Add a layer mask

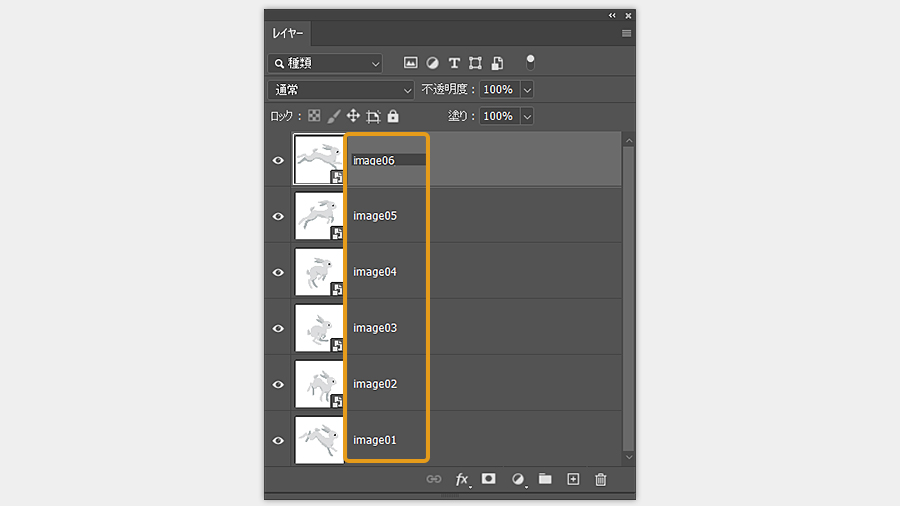[489, 479]
